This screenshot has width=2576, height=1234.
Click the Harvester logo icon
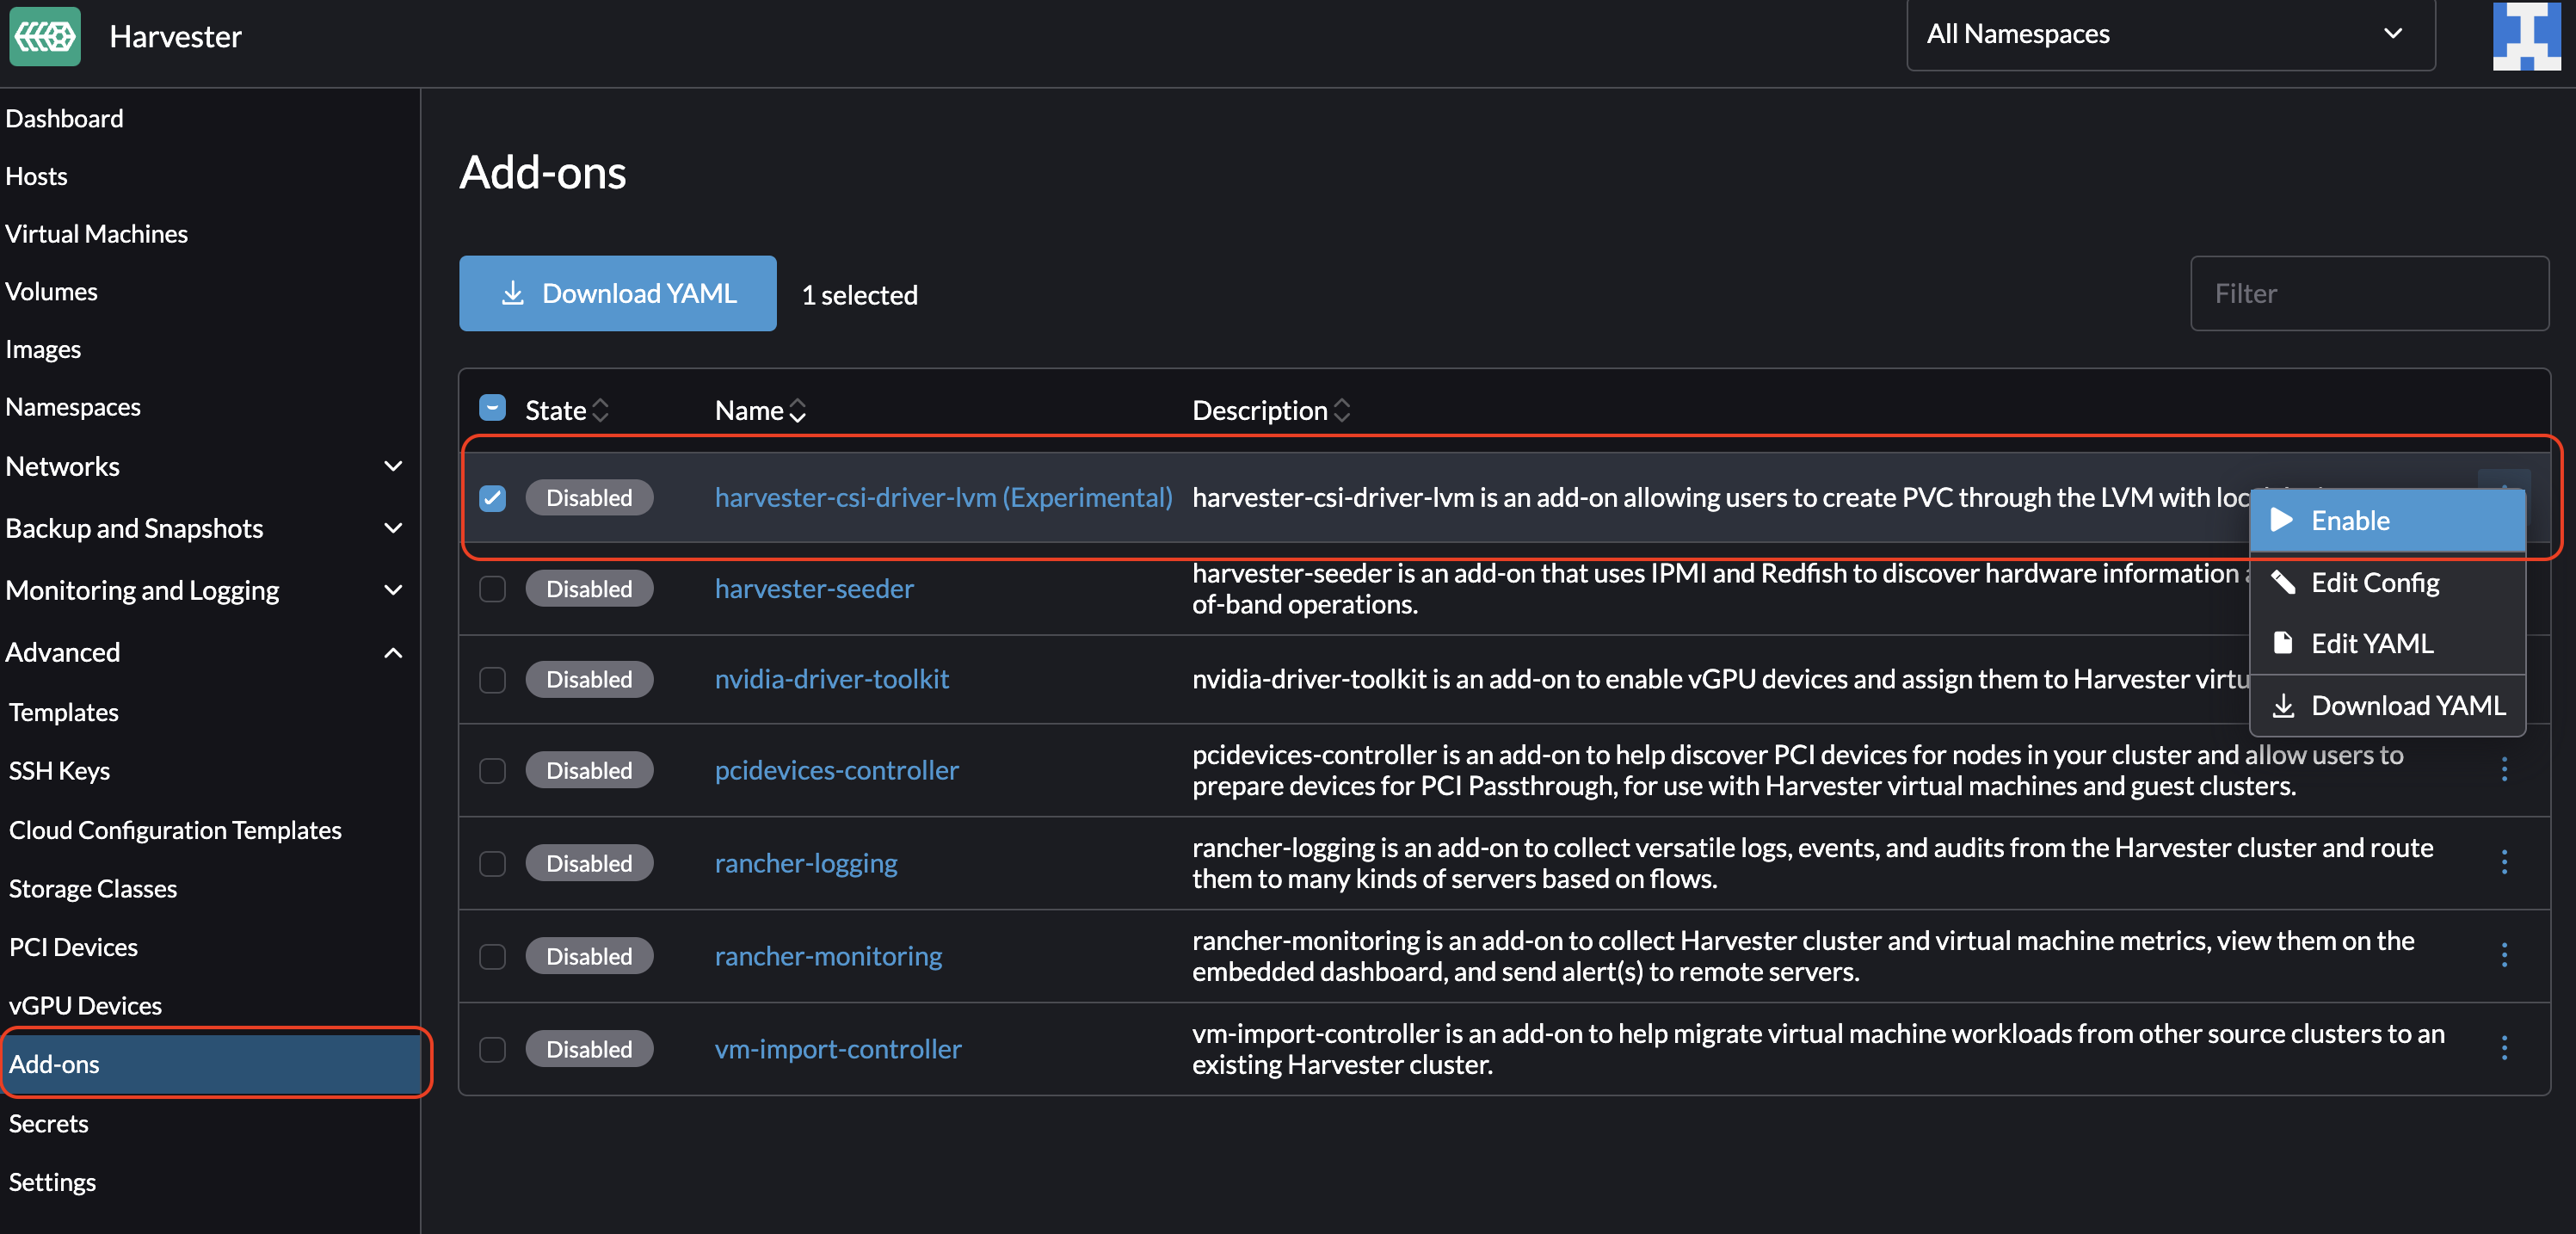tap(44, 36)
